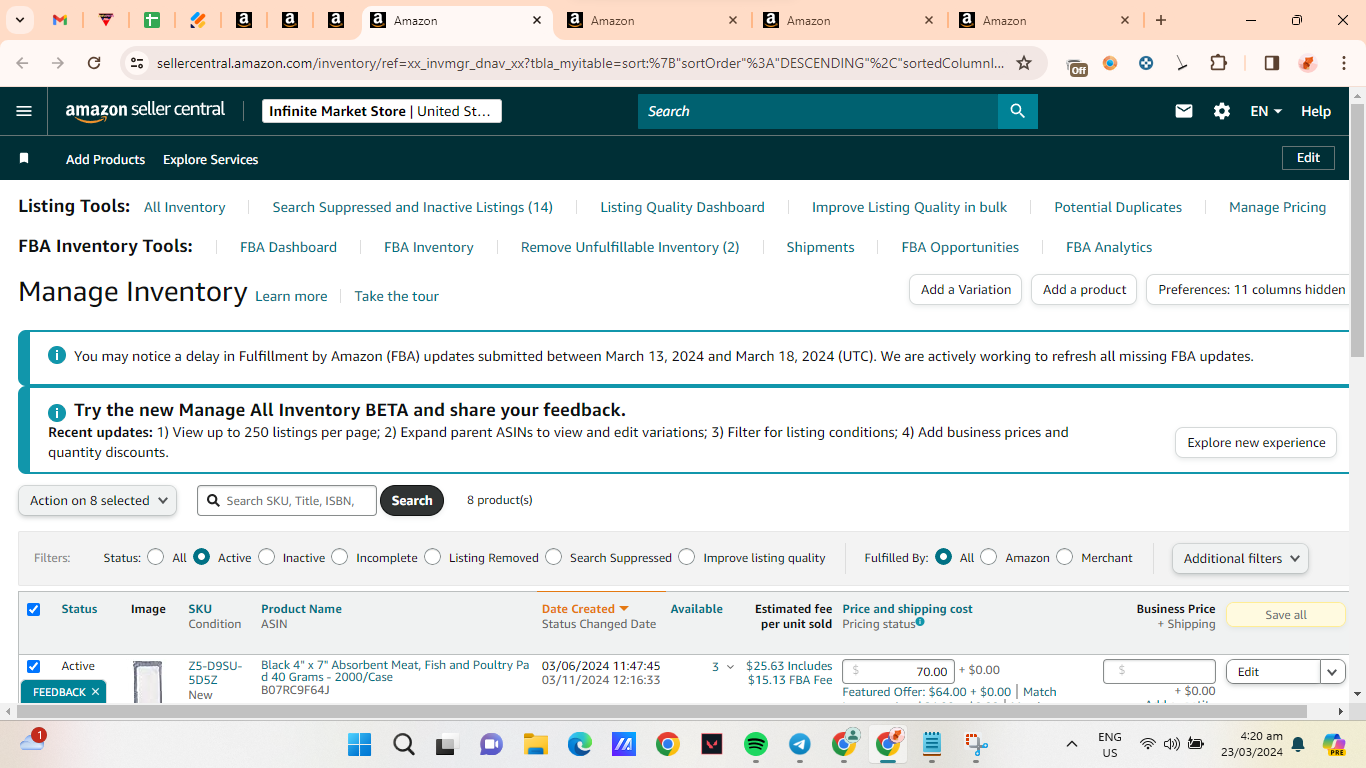
Task: Open Seller Central messages envelope
Action: 1184,111
